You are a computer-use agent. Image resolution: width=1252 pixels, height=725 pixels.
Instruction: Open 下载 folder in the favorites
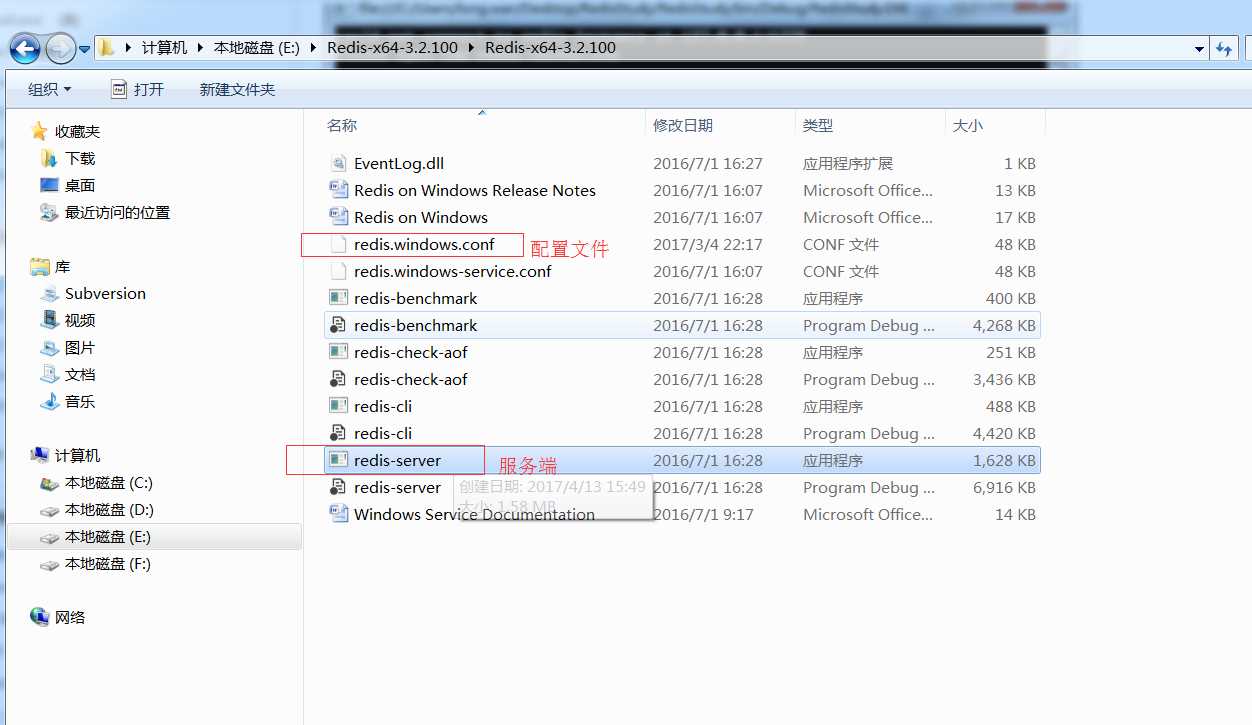coord(80,158)
